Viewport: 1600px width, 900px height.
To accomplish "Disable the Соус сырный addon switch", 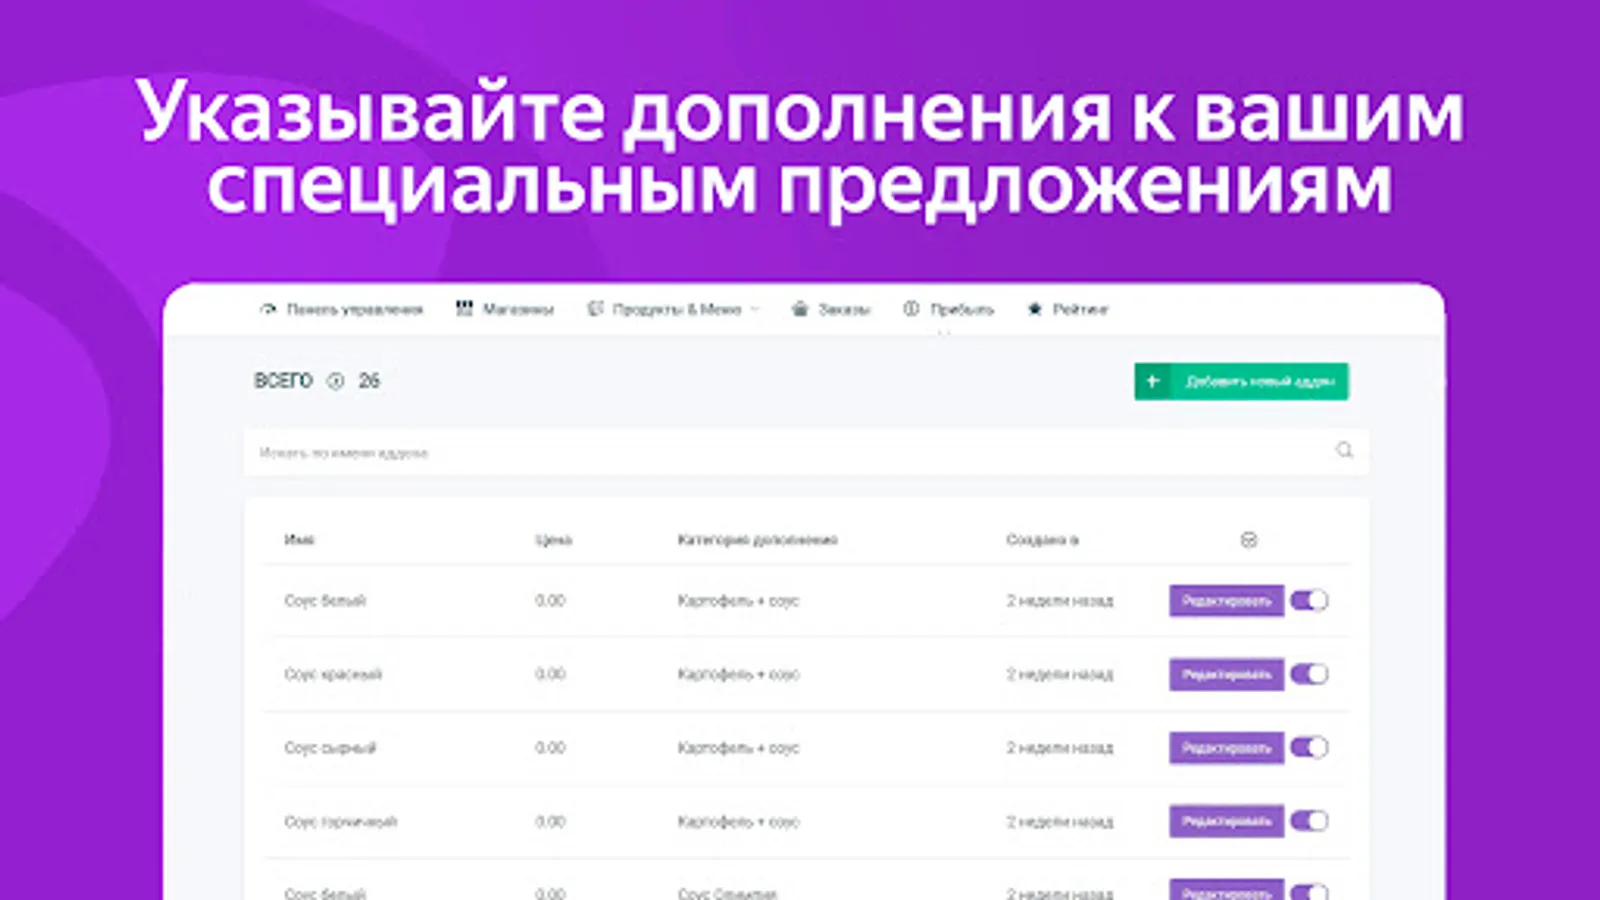I will point(1309,748).
